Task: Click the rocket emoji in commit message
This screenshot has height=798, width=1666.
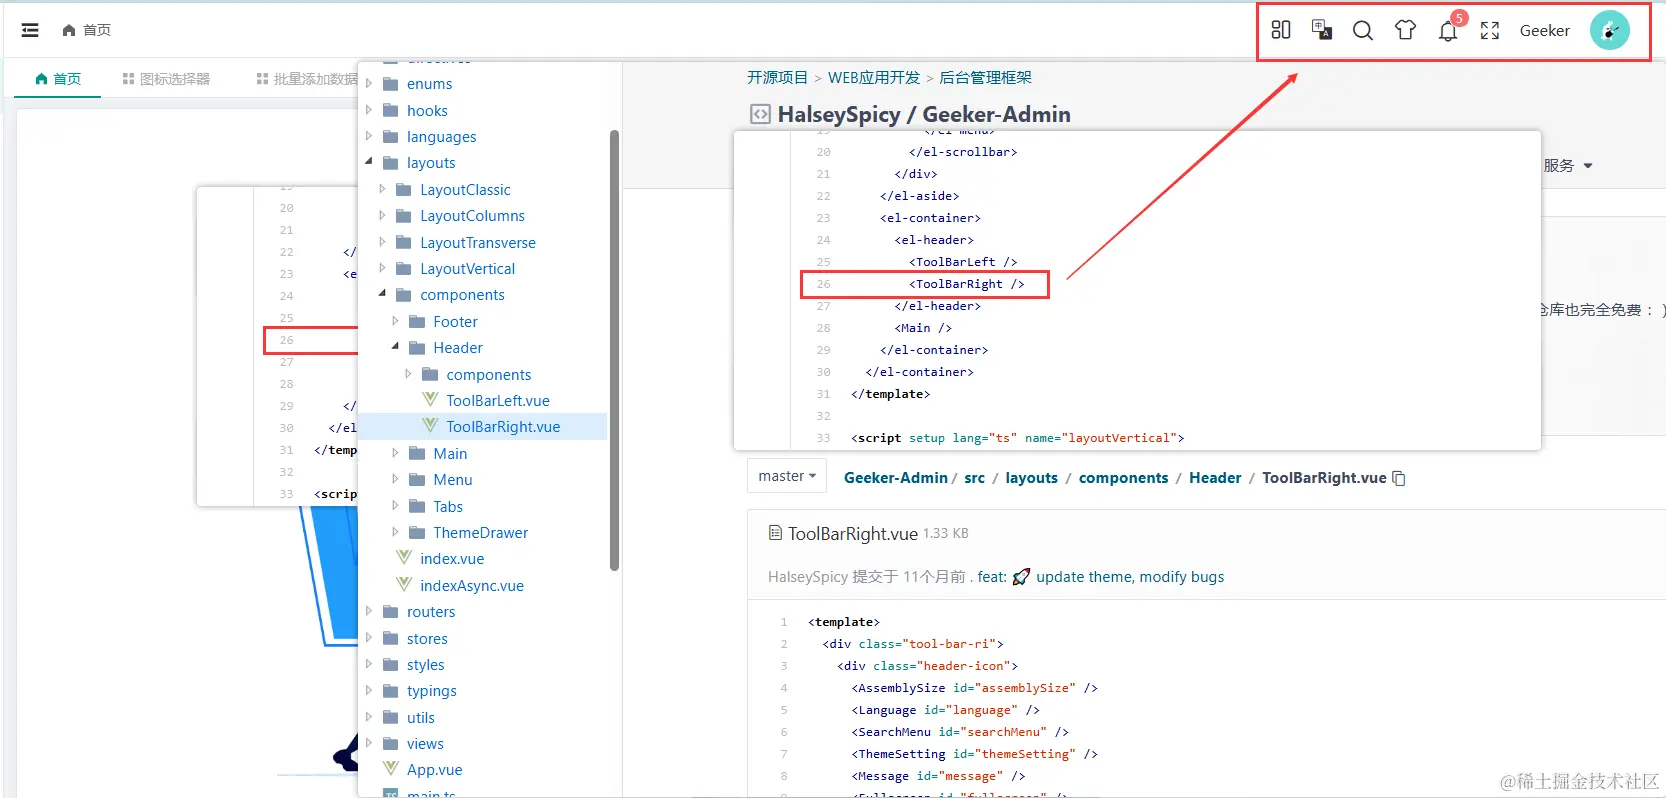Action: [1021, 577]
